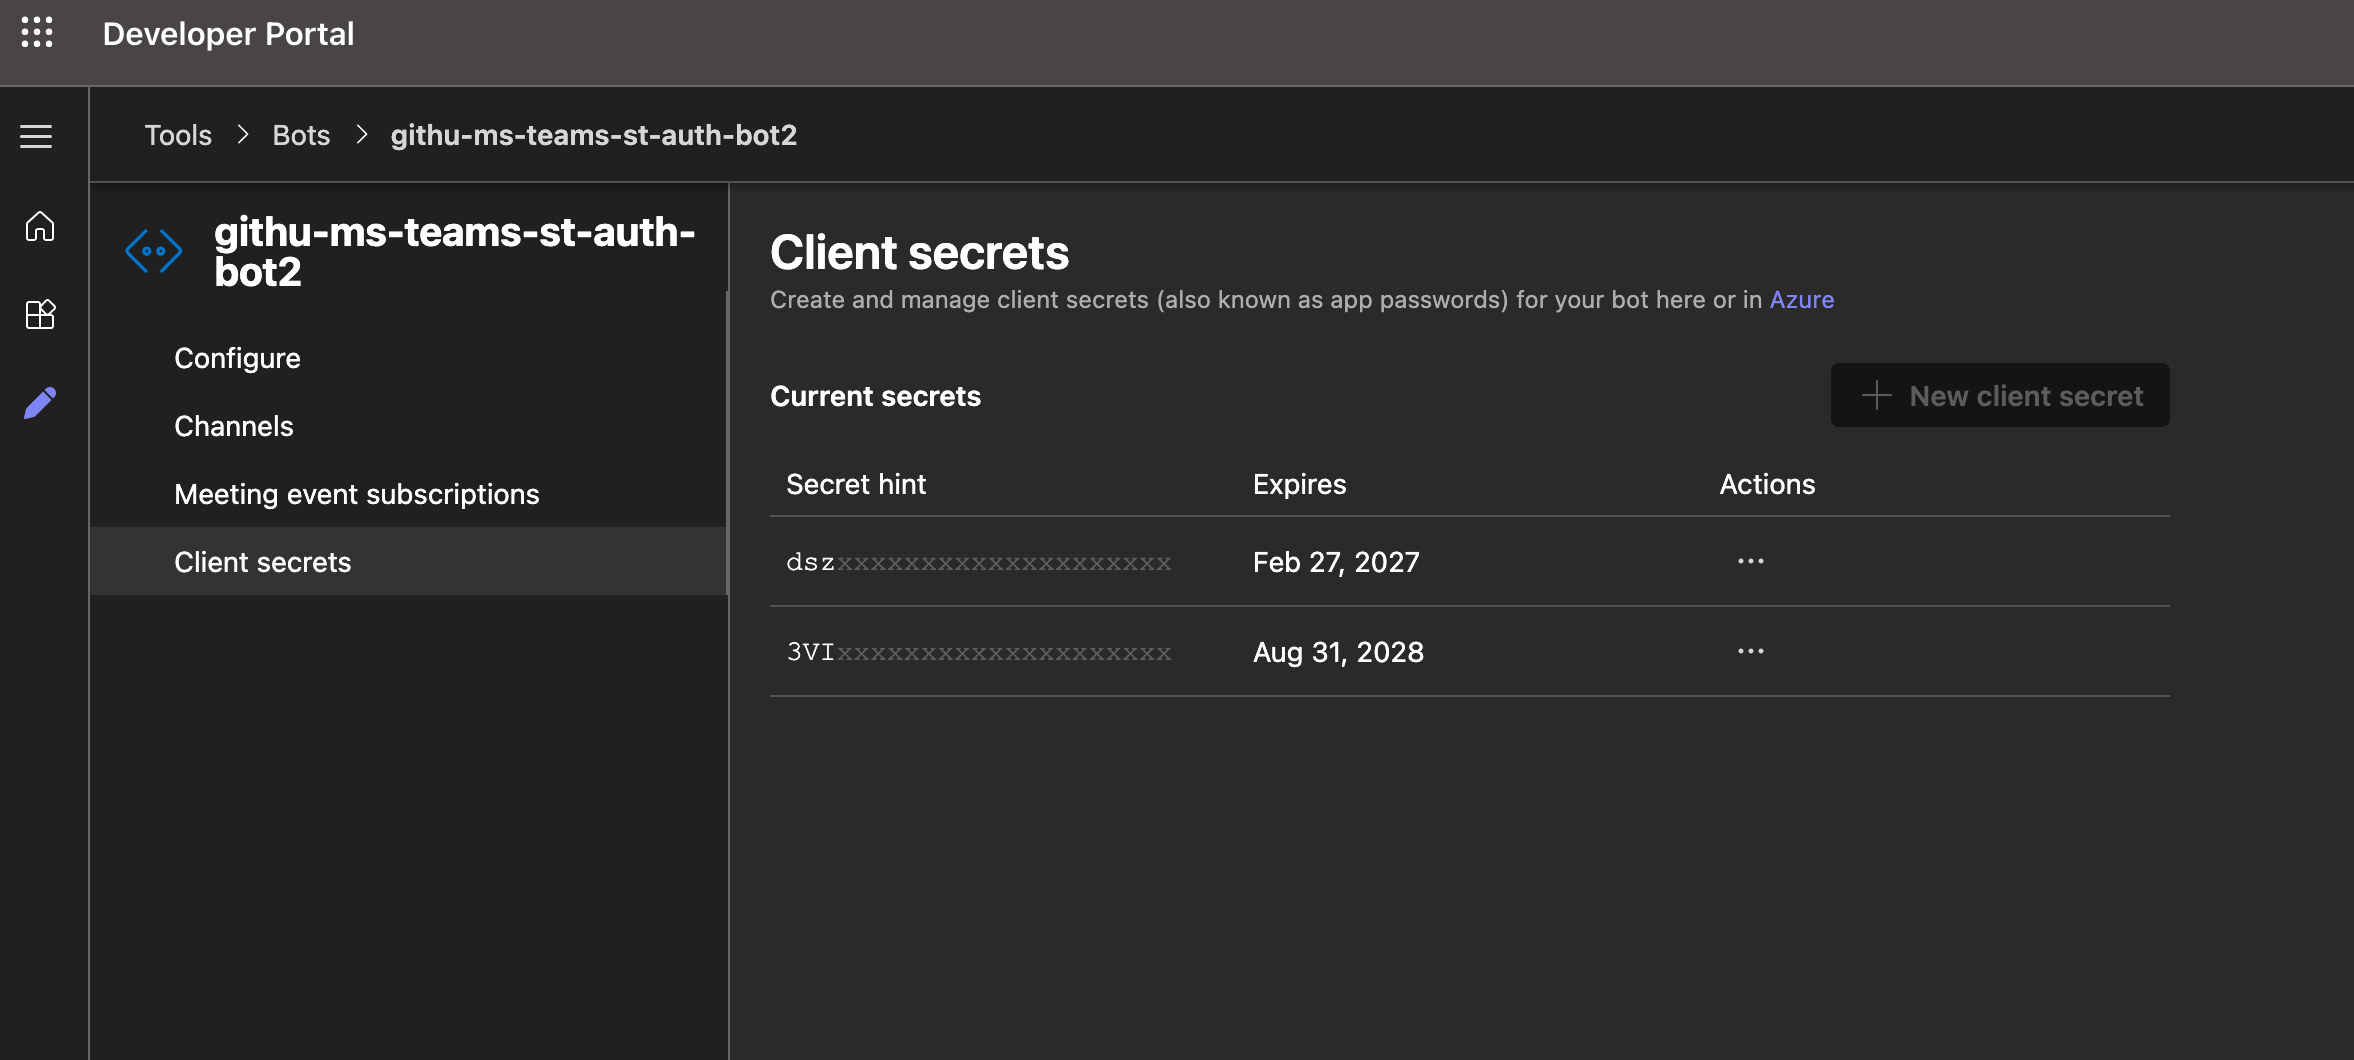Follow the Azure link
Screen dimensions: 2354x1060
click(1802, 300)
